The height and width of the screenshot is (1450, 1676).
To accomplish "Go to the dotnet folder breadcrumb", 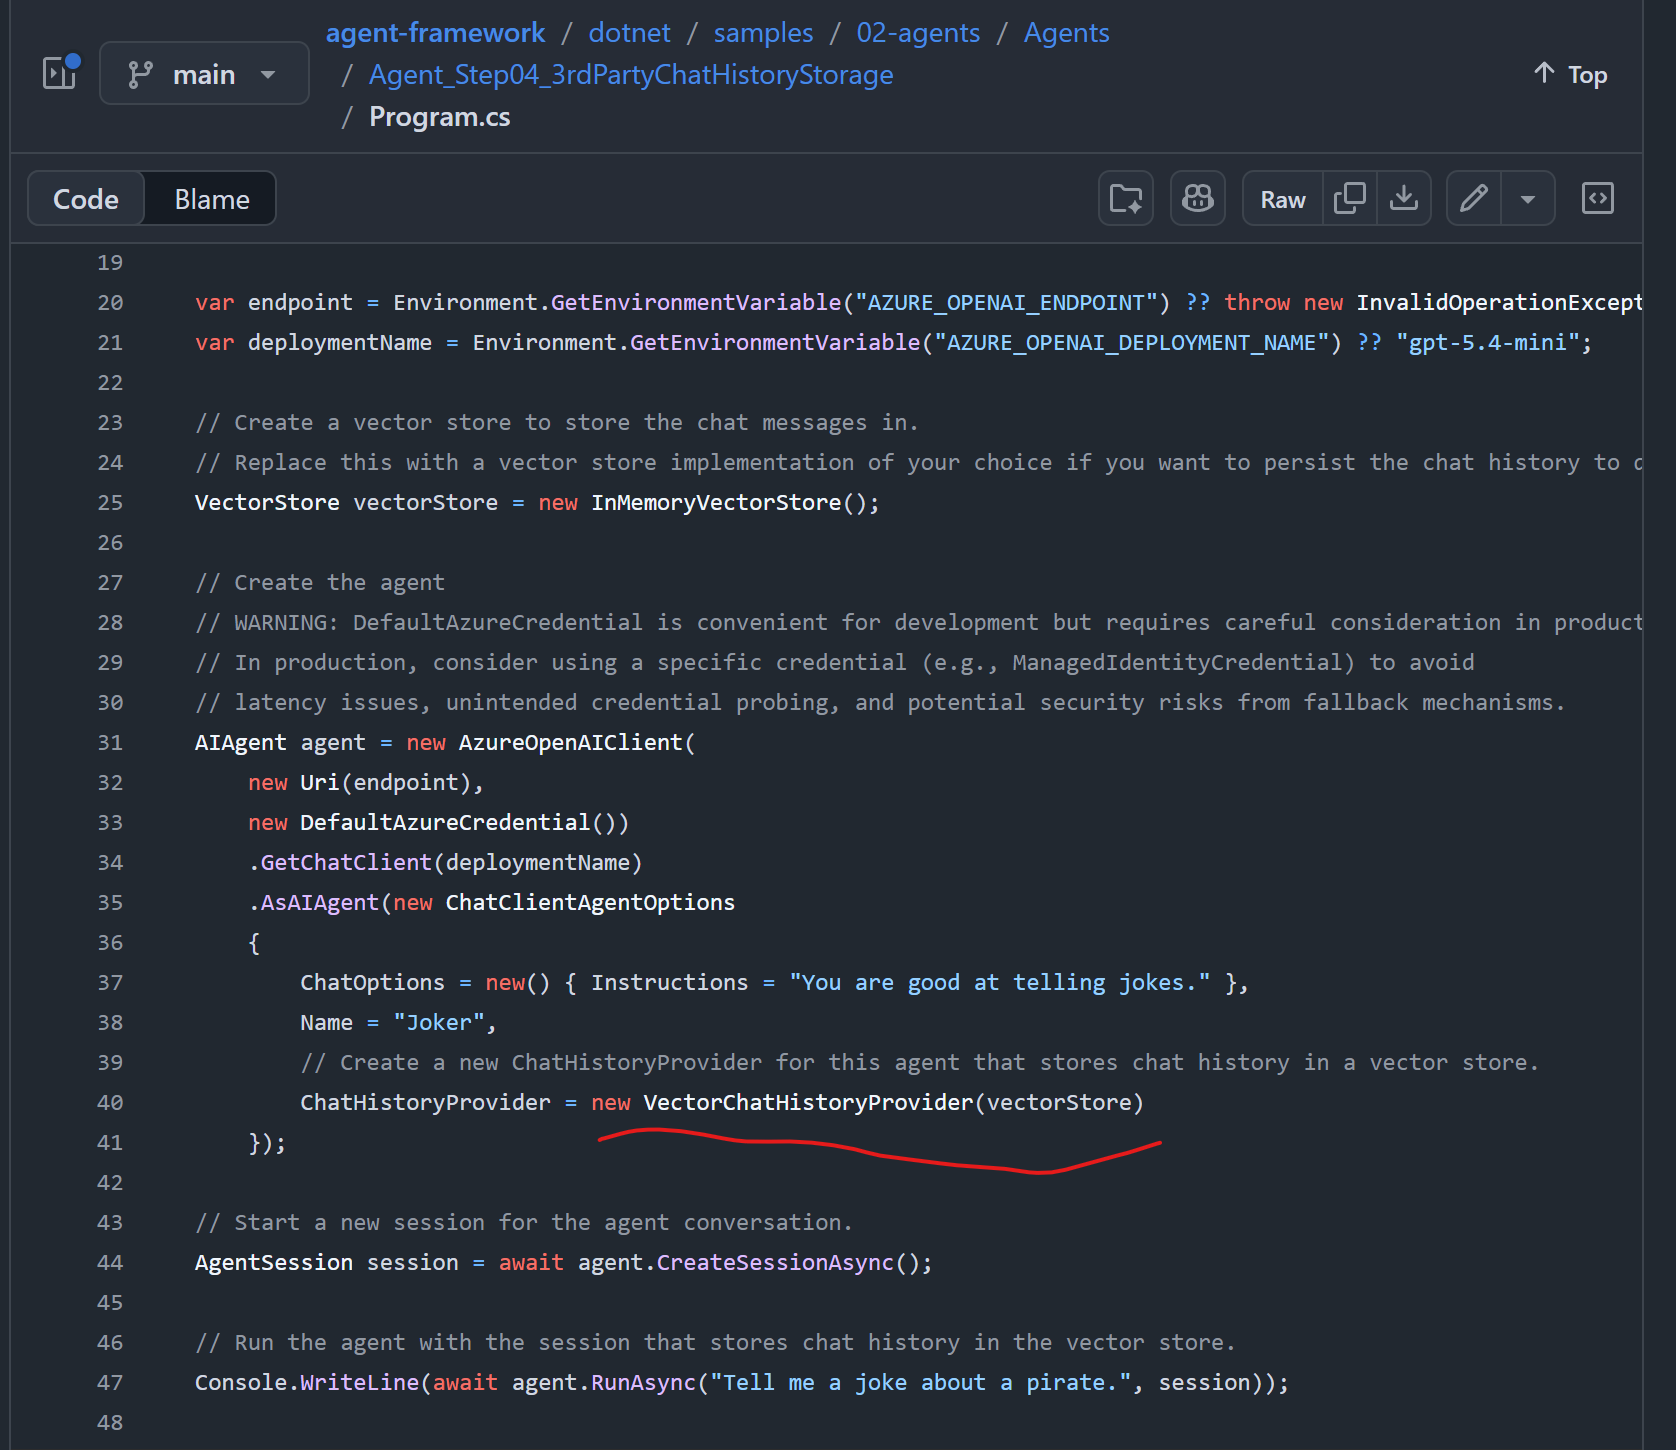I will 629,33.
